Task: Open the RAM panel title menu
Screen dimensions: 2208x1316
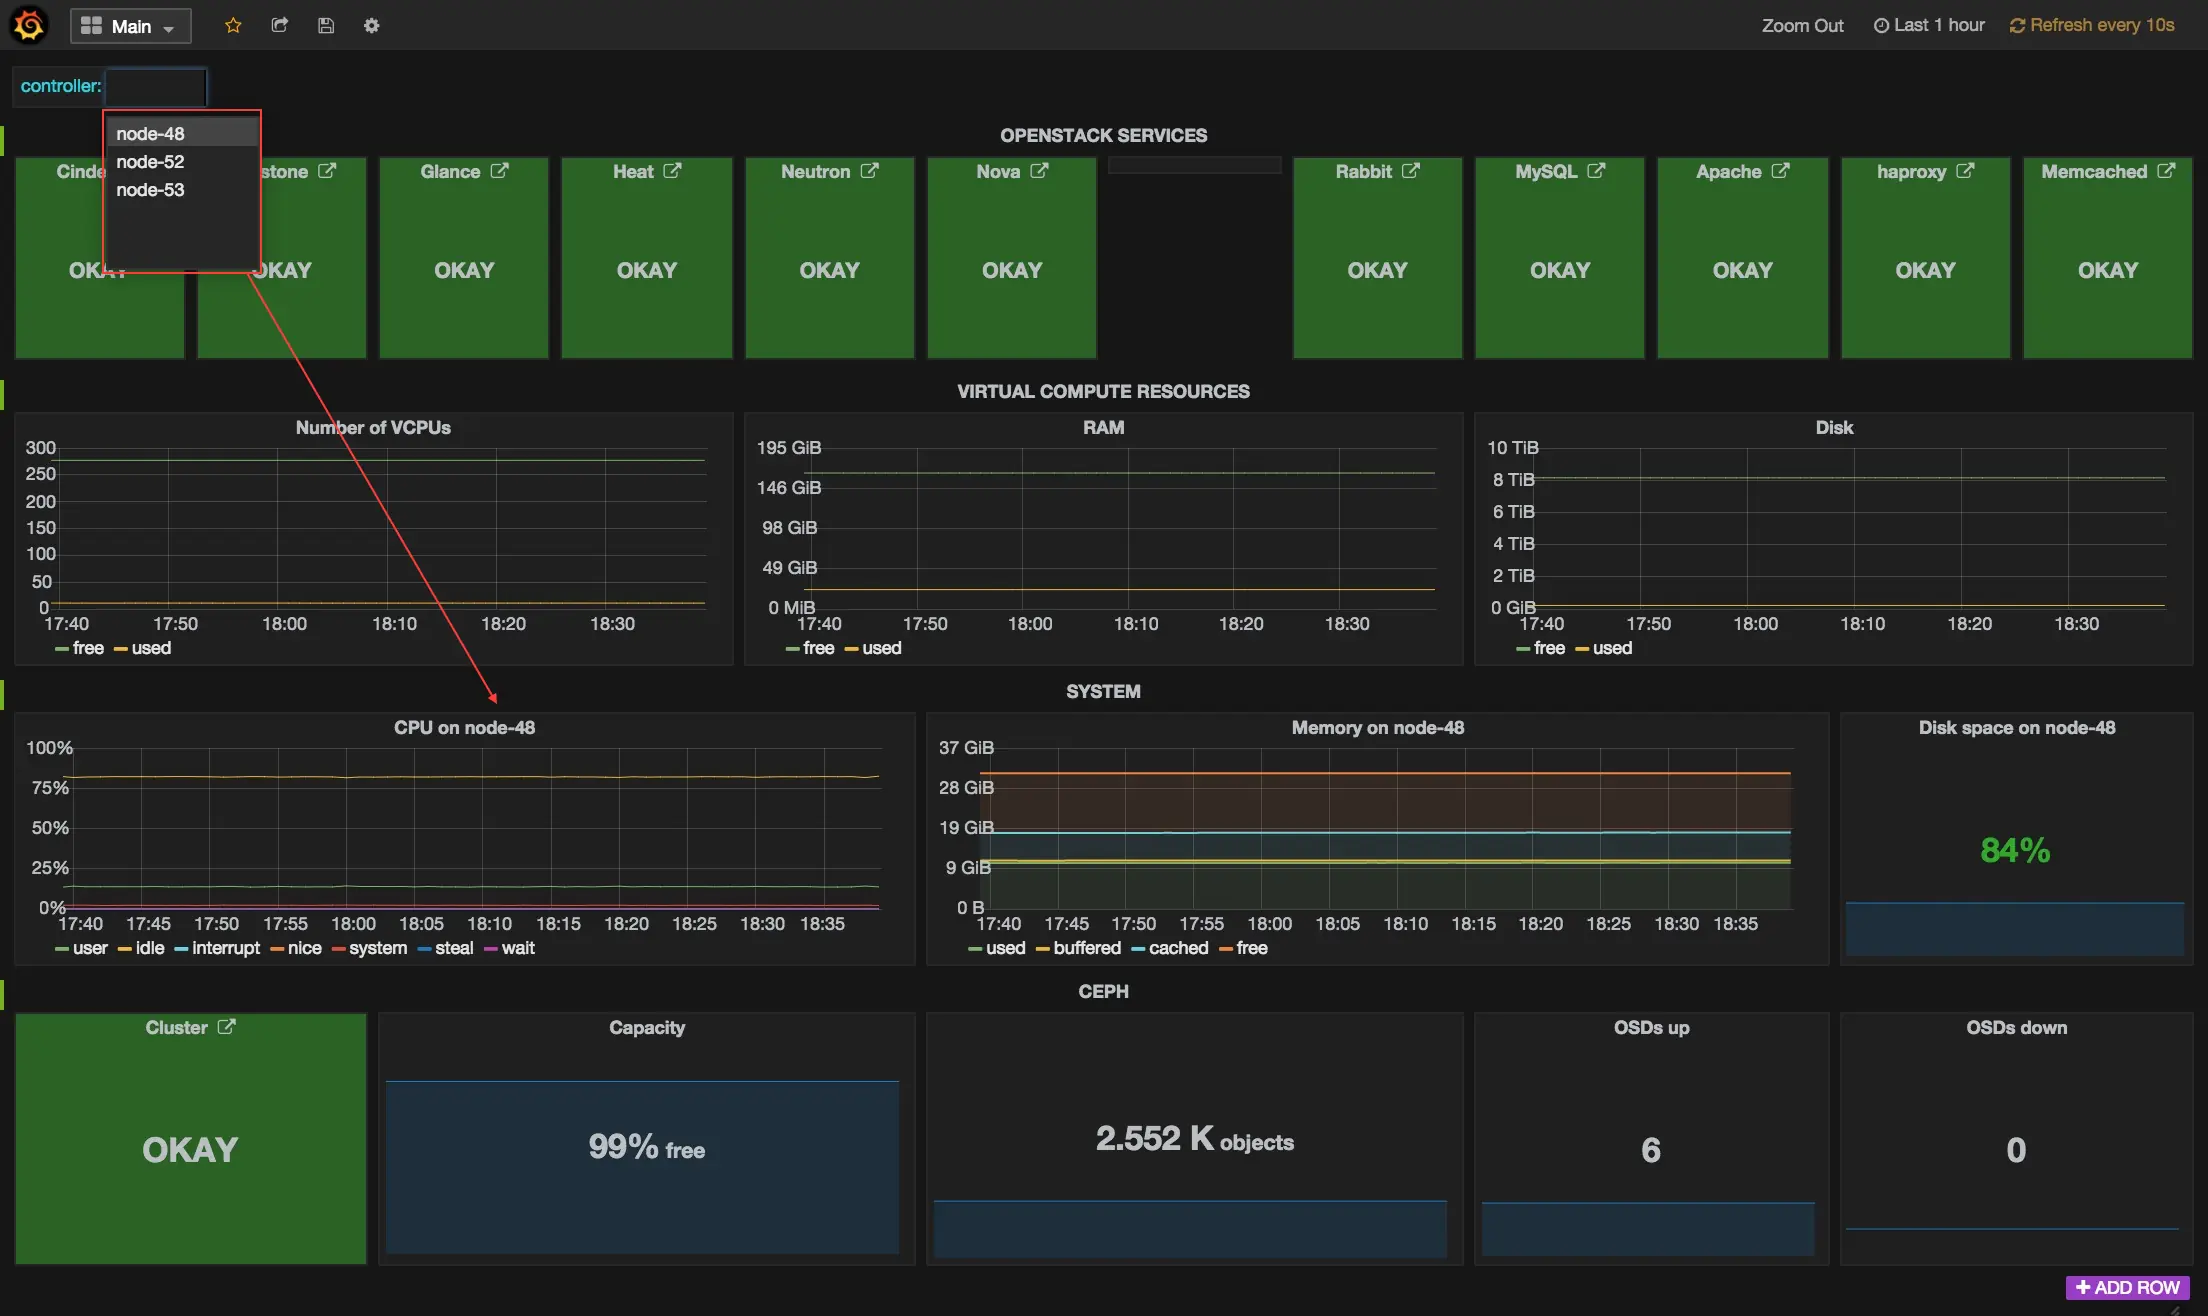Action: [x=1103, y=428]
